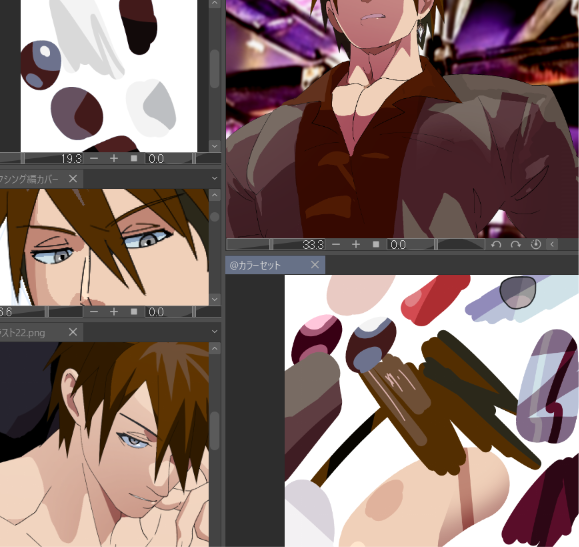Close the @カラーセット tab
Image resolution: width=579 pixels, height=547 pixels.
[x=315, y=265]
